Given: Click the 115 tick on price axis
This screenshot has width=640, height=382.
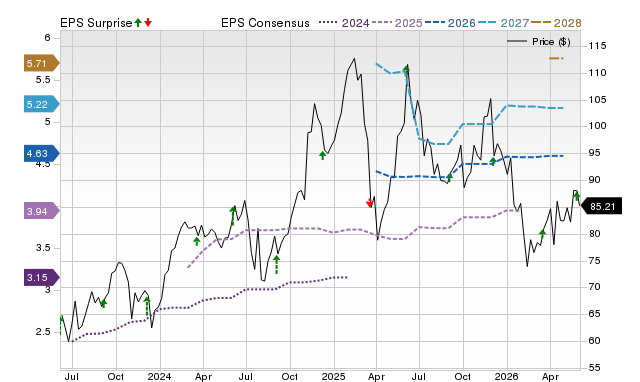Looking at the screenshot, I should (x=597, y=46).
